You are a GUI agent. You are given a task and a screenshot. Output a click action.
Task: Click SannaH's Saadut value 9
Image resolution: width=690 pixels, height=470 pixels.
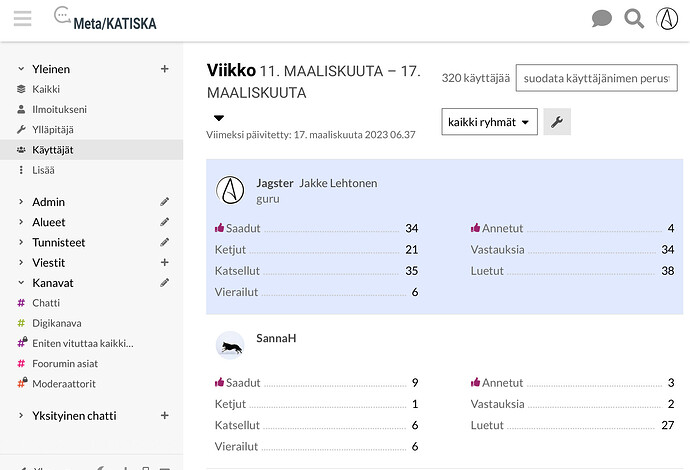point(415,383)
